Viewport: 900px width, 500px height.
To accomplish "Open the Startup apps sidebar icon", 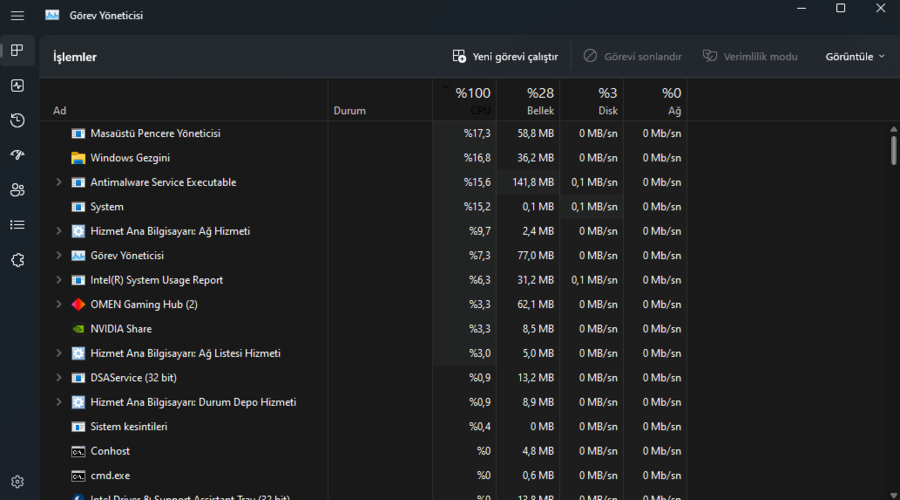I will (x=17, y=155).
